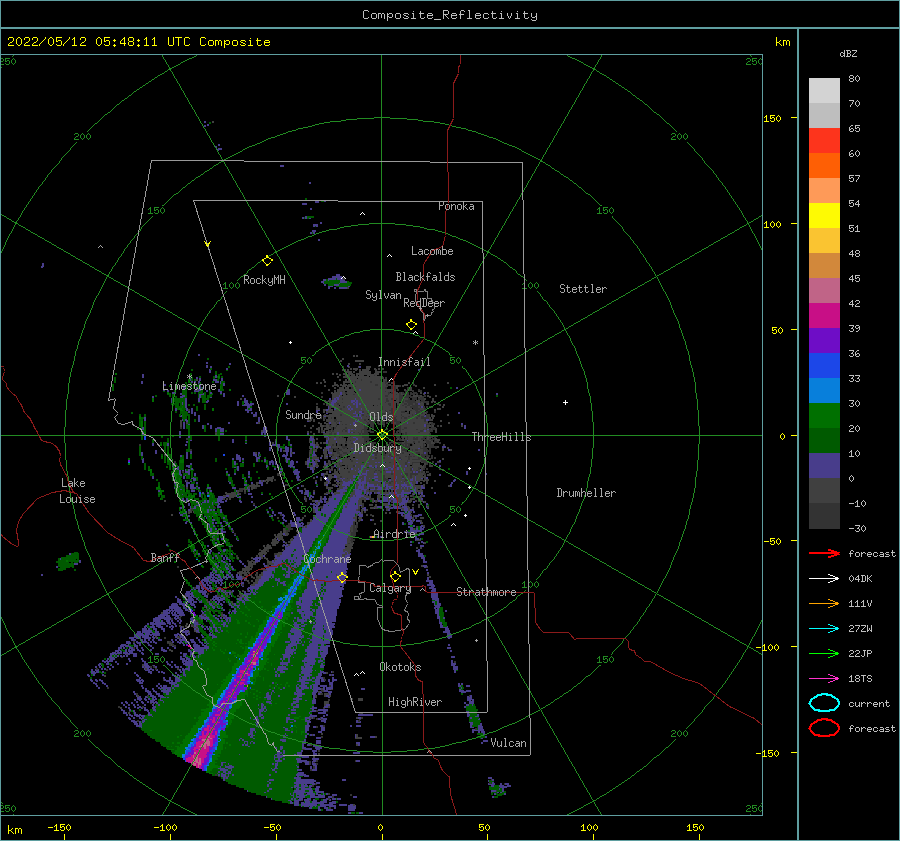Click the dBZ scale heading
Image resolution: width=900 pixels, height=841 pixels.
(848, 53)
